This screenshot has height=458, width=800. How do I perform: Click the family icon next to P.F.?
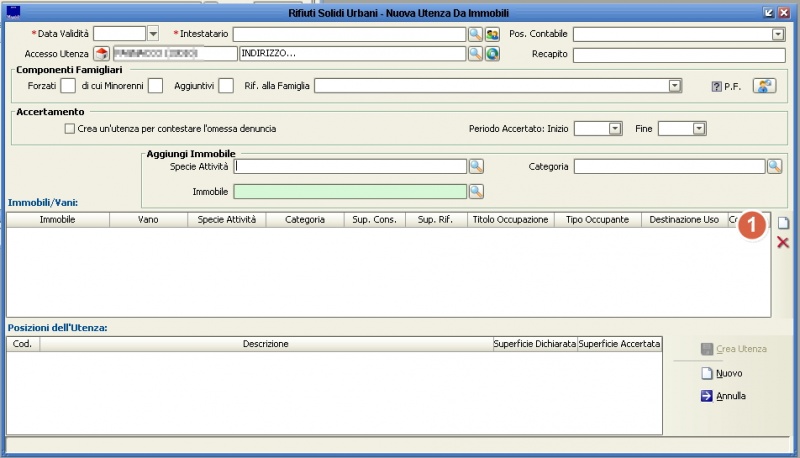point(765,86)
